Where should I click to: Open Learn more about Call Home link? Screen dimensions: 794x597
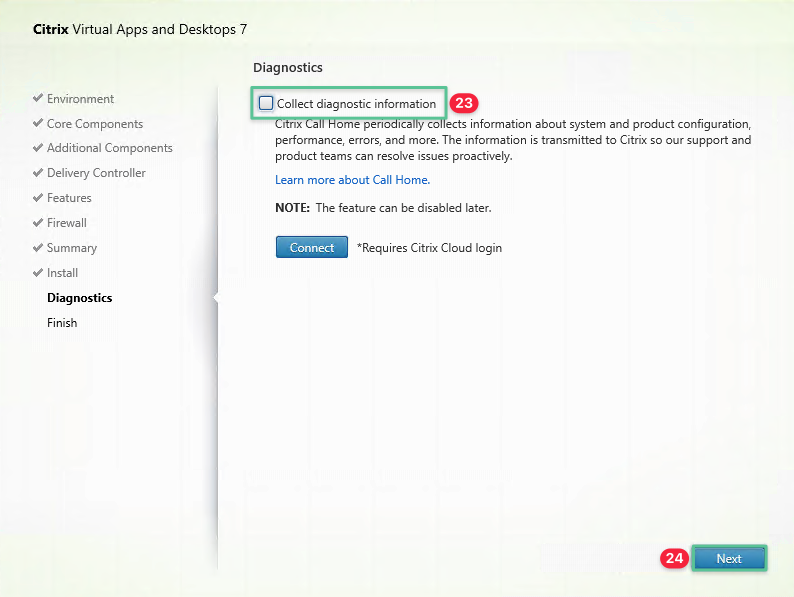[x=352, y=180]
